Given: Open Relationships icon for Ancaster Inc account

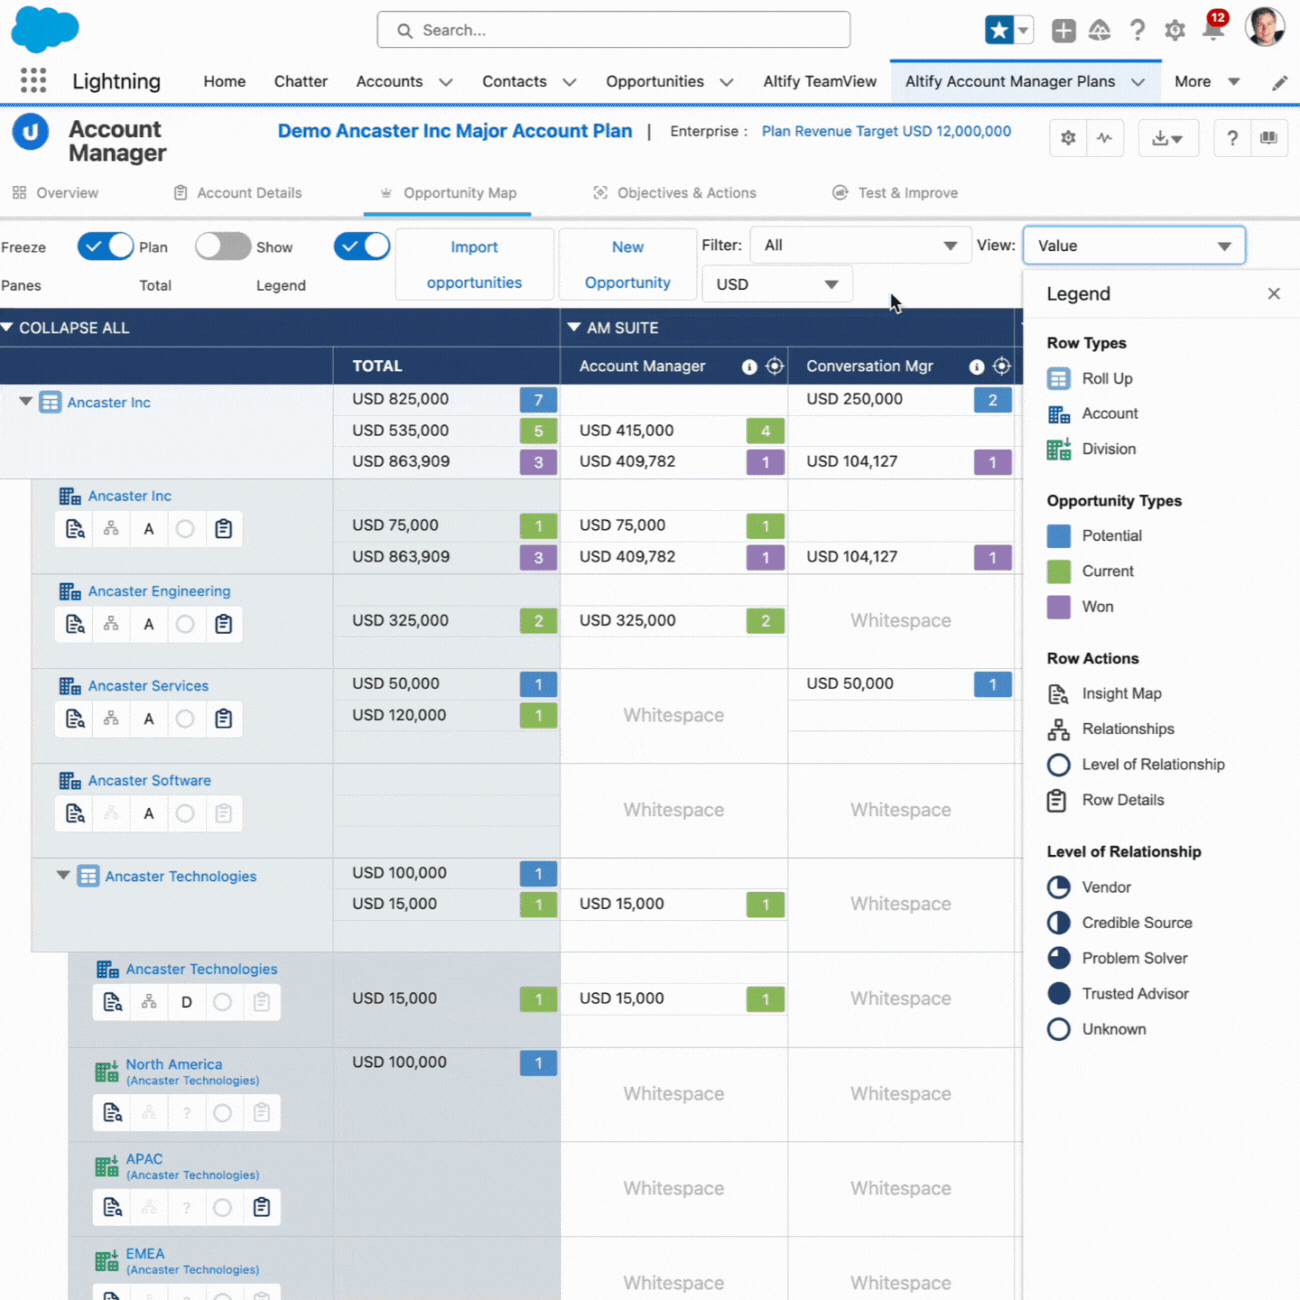Looking at the screenshot, I should (x=111, y=529).
